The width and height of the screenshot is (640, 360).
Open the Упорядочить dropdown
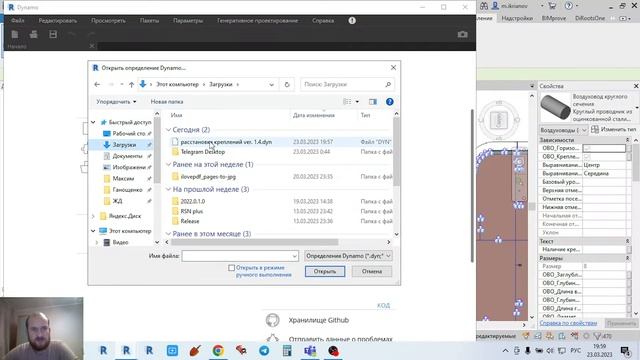click(116, 102)
